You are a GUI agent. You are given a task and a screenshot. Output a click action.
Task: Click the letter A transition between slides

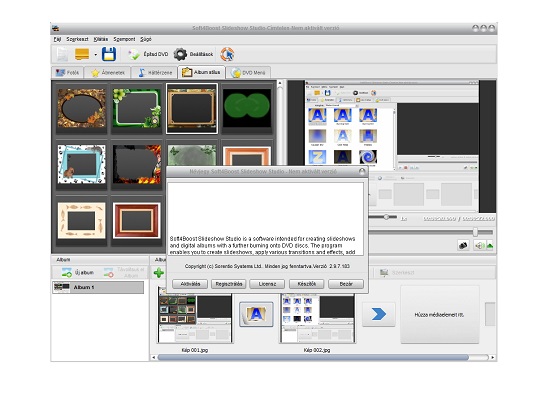click(256, 314)
